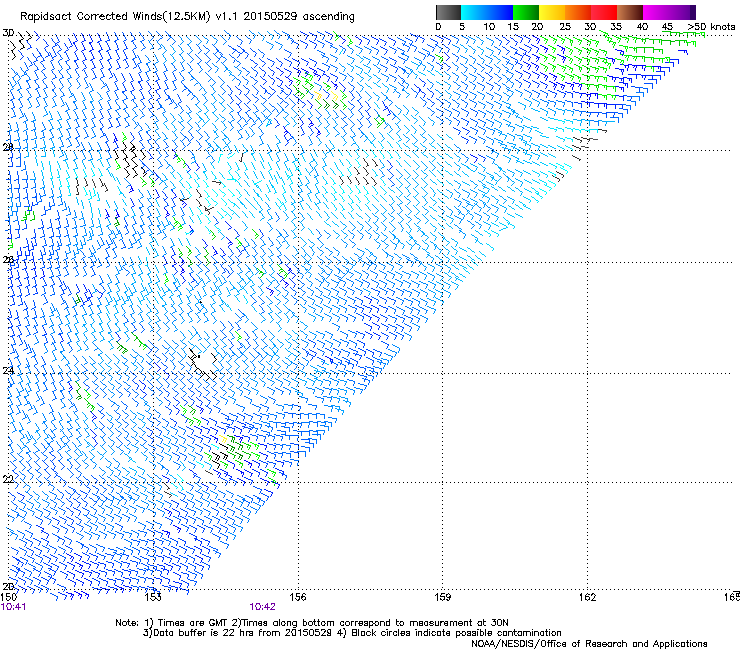The height and width of the screenshot is (650, 740).
Task: Click the longitude label 156
Action: point(298,597)
